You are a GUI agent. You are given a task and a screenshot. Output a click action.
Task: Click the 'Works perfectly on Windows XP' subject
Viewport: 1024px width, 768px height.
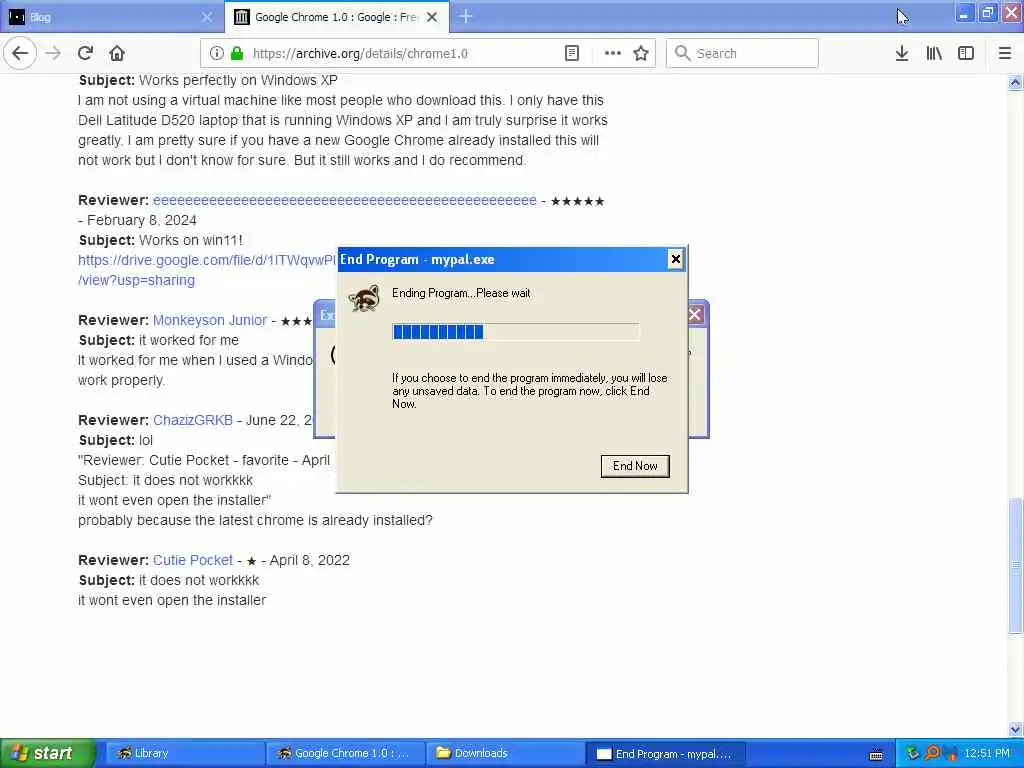[238, 80]
